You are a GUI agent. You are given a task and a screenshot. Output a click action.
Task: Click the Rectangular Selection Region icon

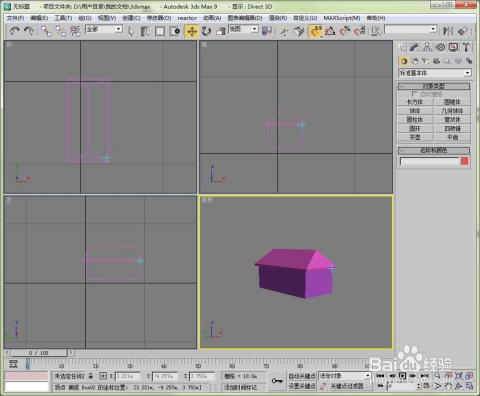point(160,31)
